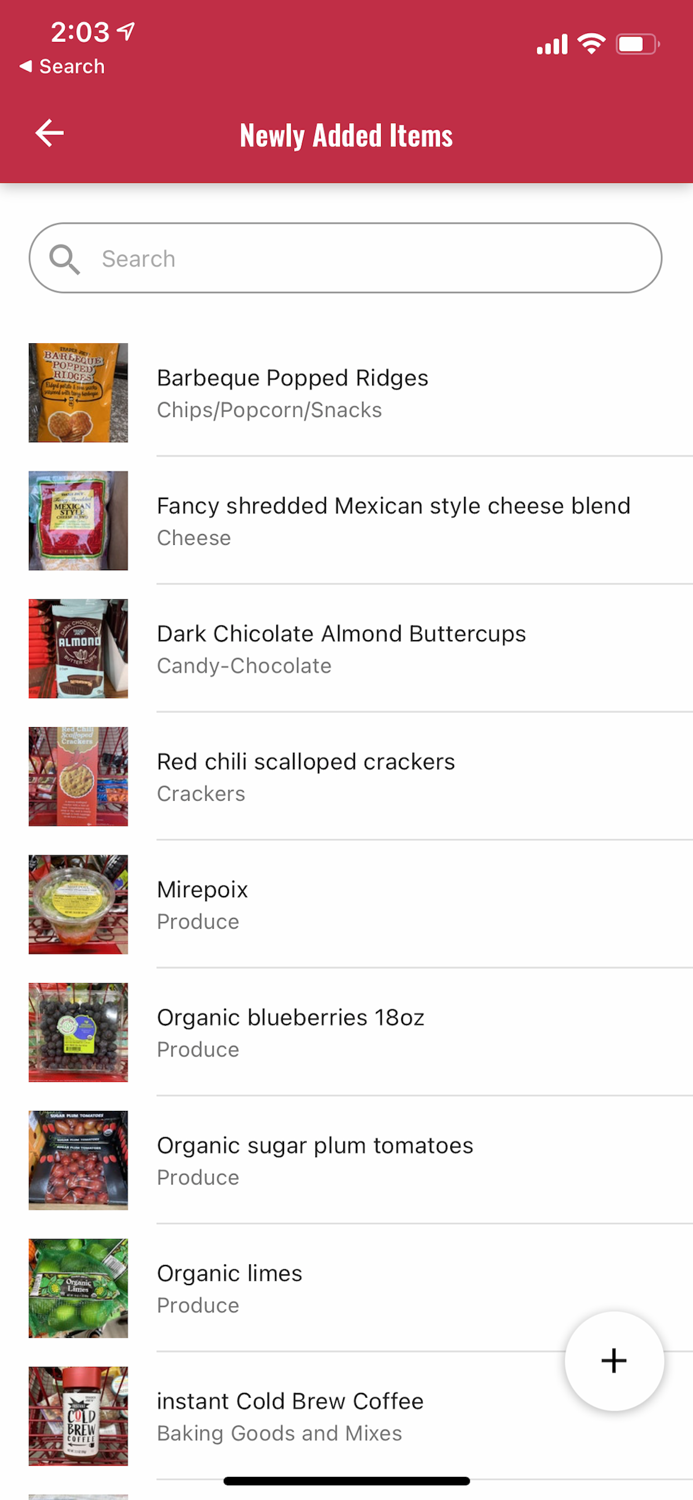Return to Search via status bar link
The image size is (693, 1500).
(62, 67)
